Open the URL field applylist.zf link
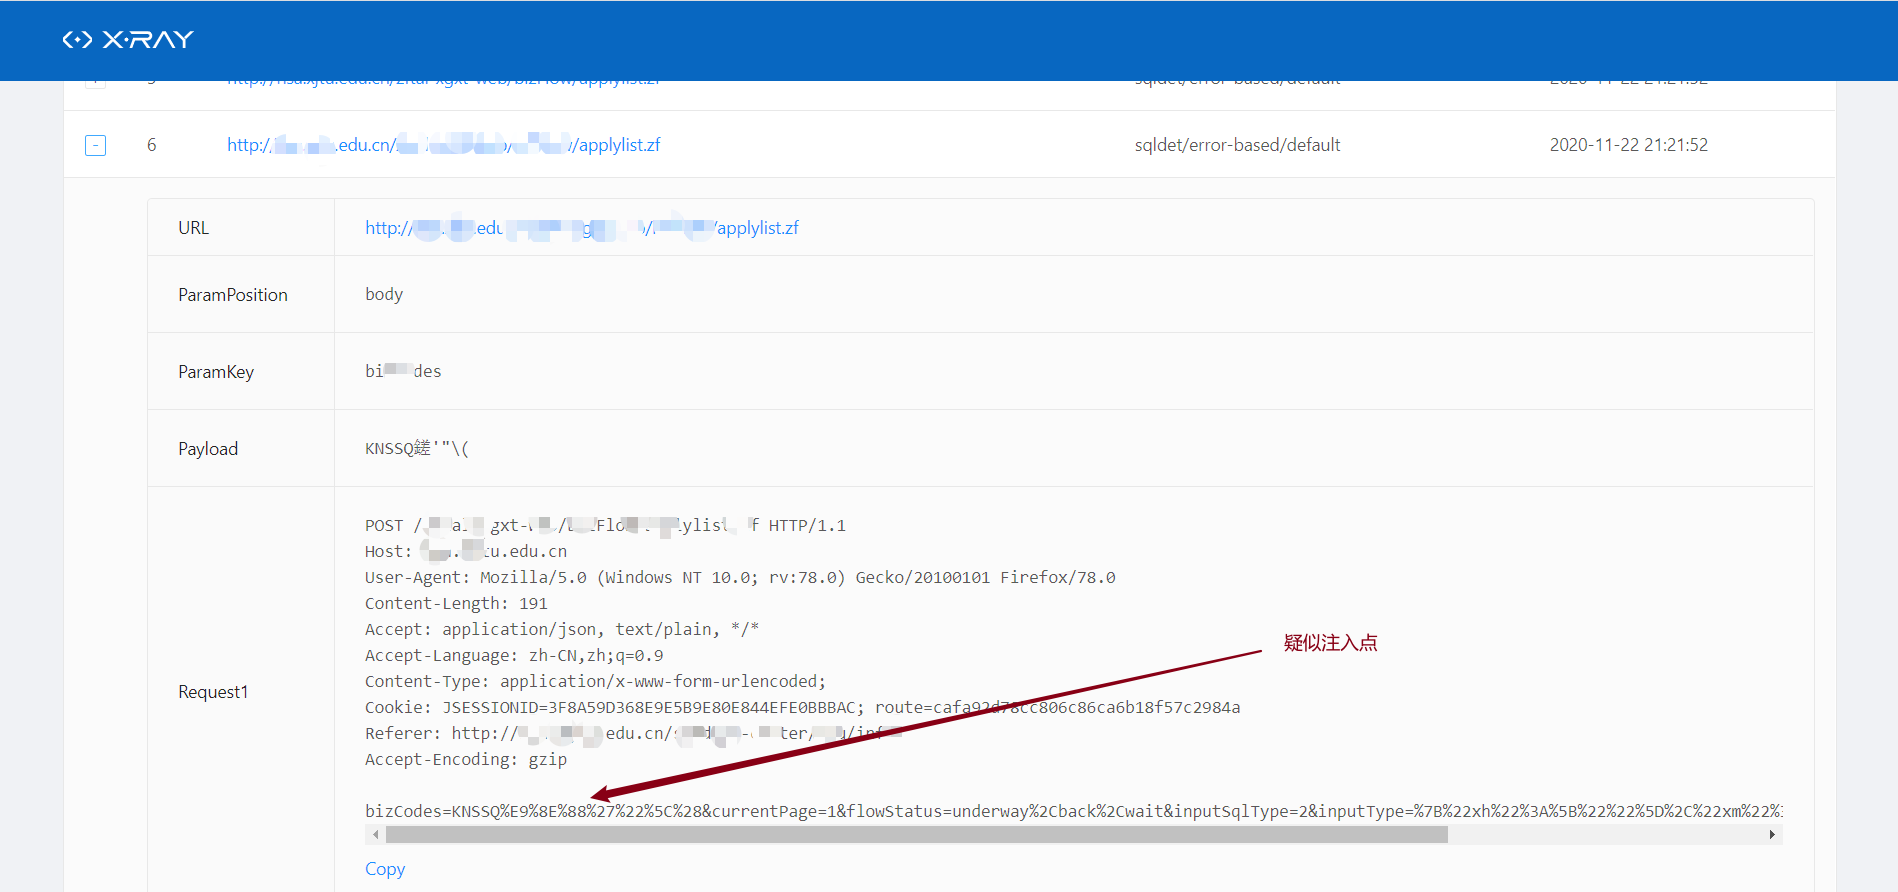The height and width of the screenshot is (892, 1898). coord(582,227)
